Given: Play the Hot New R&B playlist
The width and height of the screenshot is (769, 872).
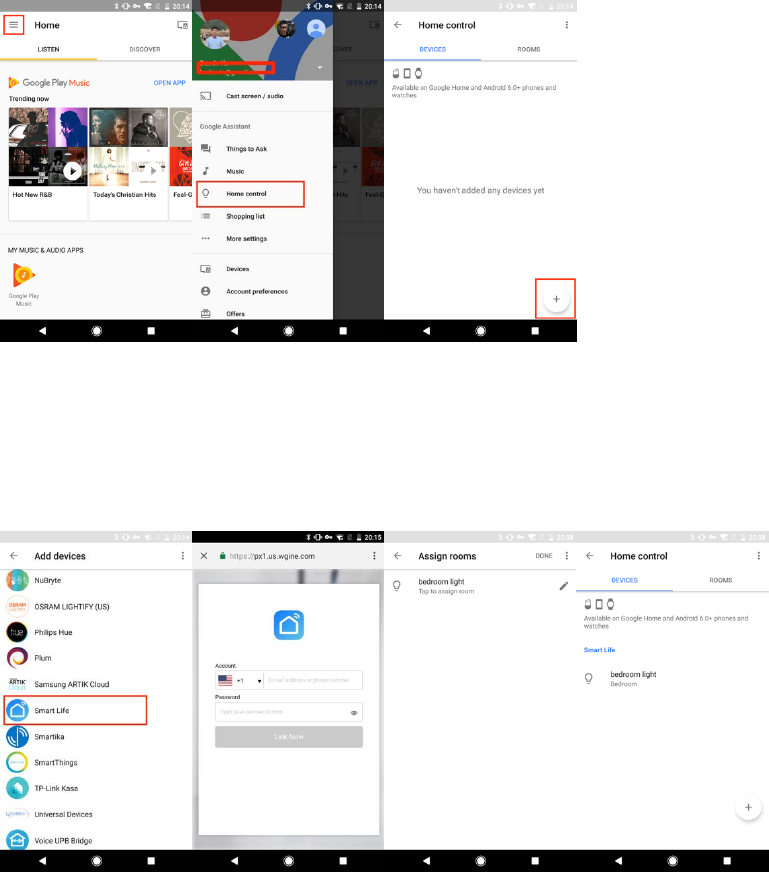Looking at the screenshot, I should tap(72, 171).
